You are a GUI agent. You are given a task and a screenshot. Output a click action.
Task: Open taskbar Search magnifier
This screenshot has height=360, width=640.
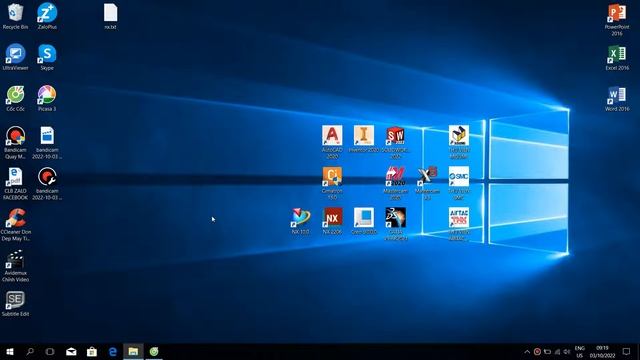[30, 351]
